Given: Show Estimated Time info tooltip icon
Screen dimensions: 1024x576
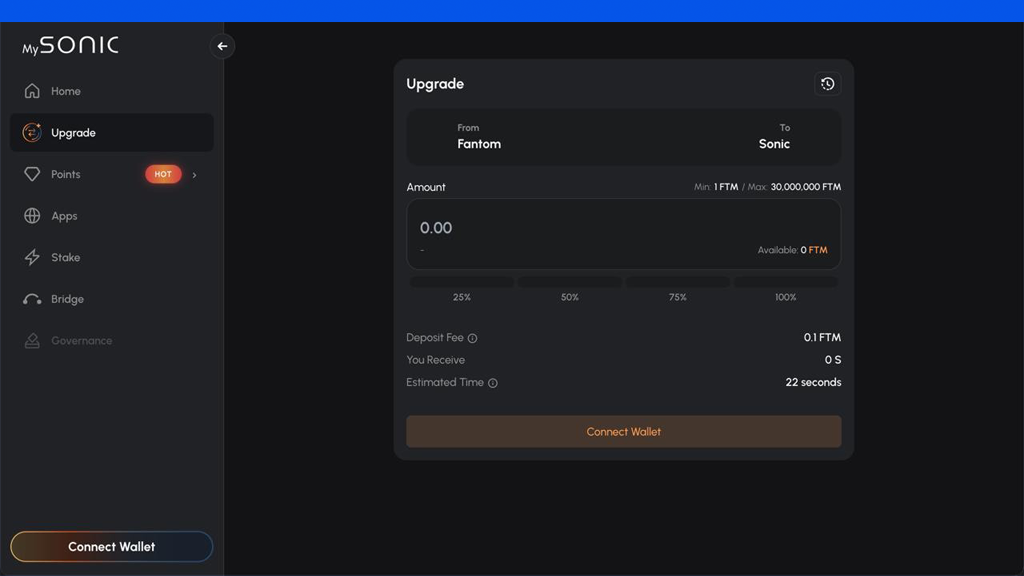Looking at the screenshot, I should click(x=492, y=383).
